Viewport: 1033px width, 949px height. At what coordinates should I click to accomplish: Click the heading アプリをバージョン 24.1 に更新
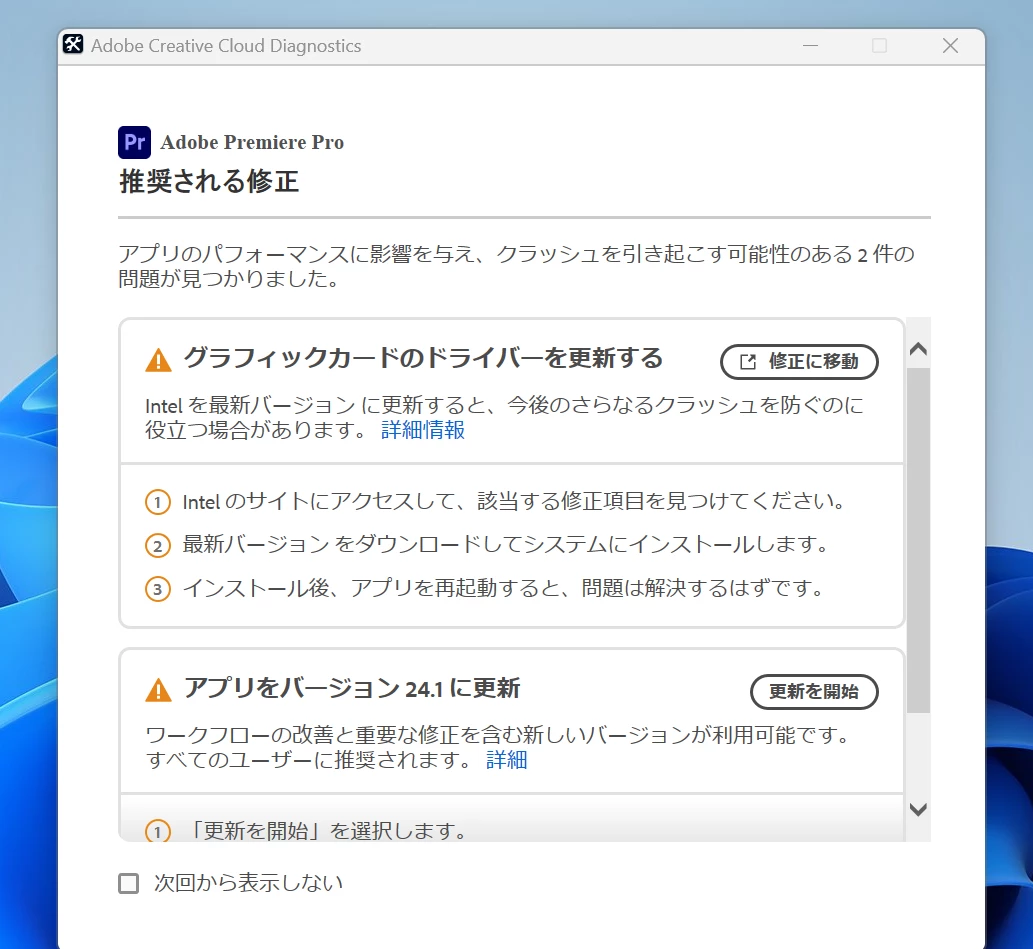[x=352, y=688]
